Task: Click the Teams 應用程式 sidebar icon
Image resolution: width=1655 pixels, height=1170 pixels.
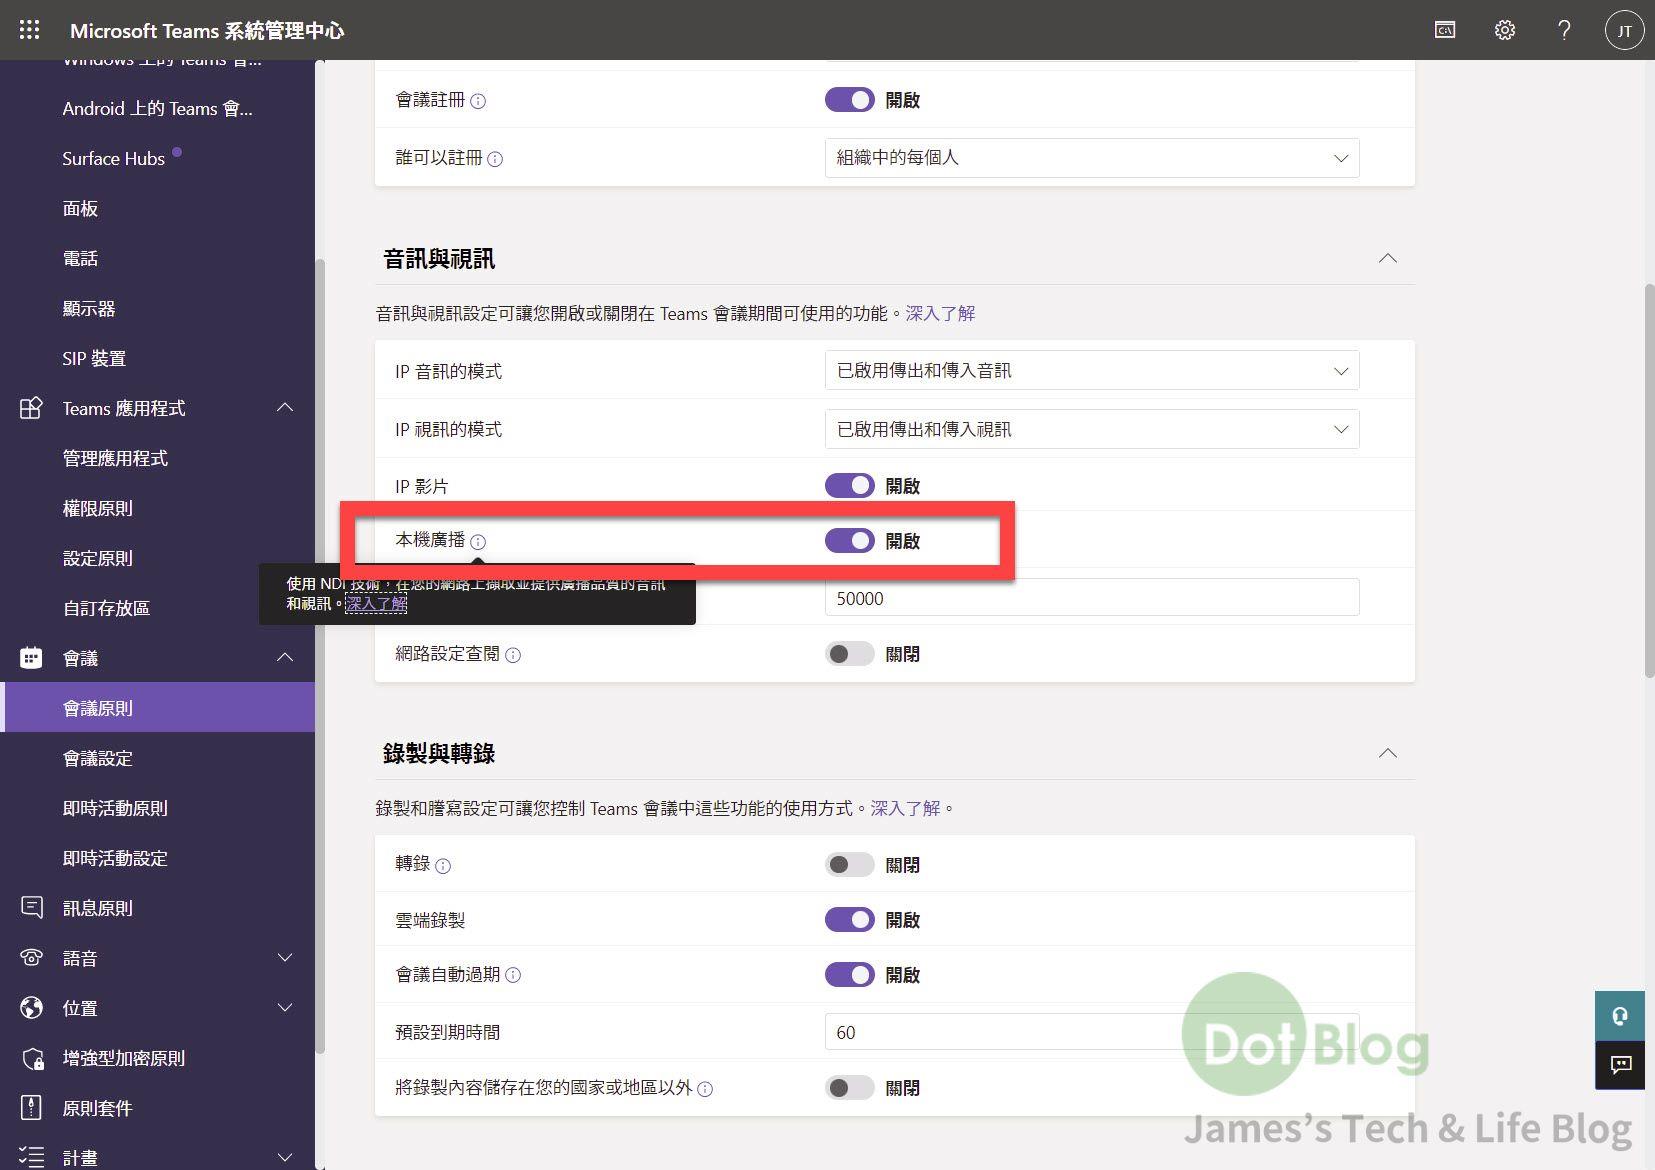Action: point(31,408)
